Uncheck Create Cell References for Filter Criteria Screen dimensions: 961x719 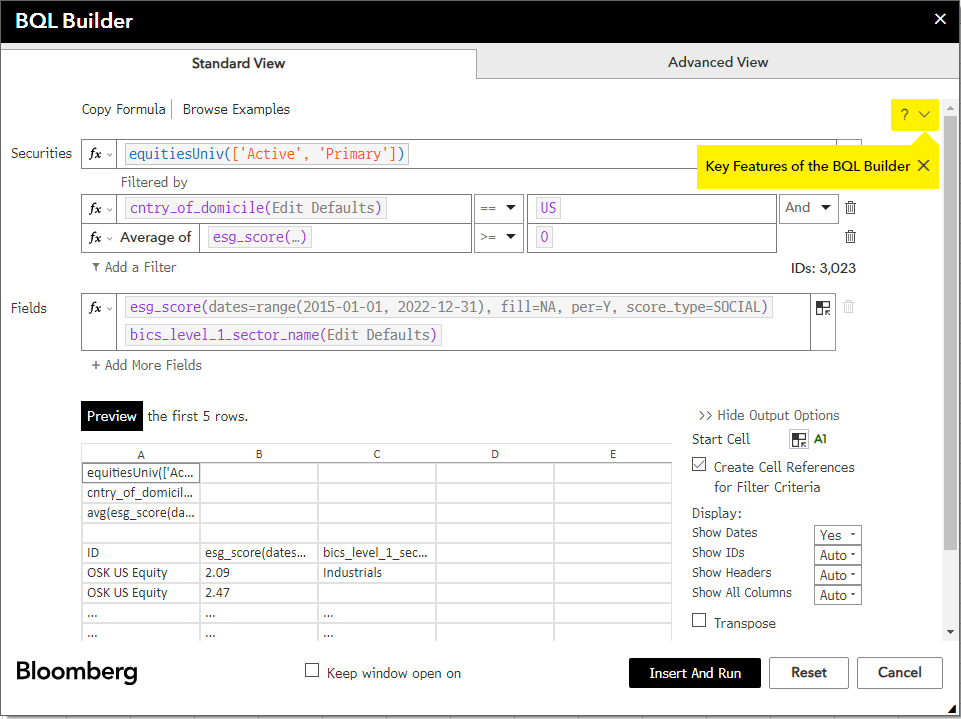(x=697, y=466)
